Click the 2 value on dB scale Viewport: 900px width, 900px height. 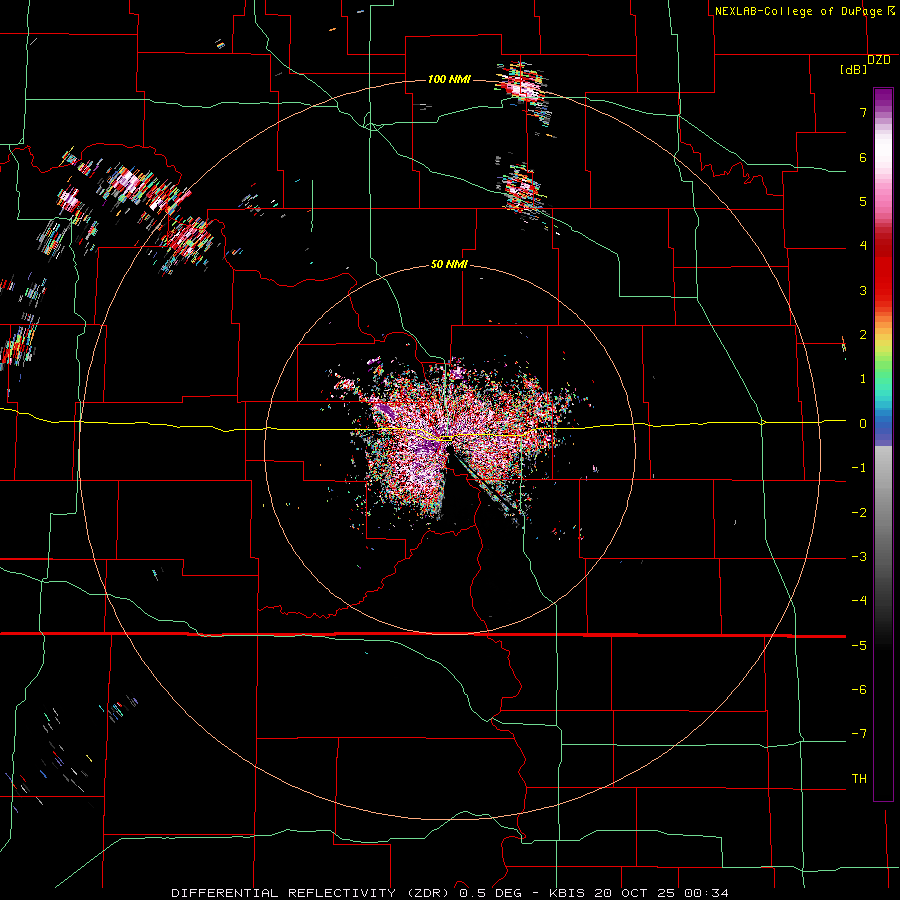863,335
